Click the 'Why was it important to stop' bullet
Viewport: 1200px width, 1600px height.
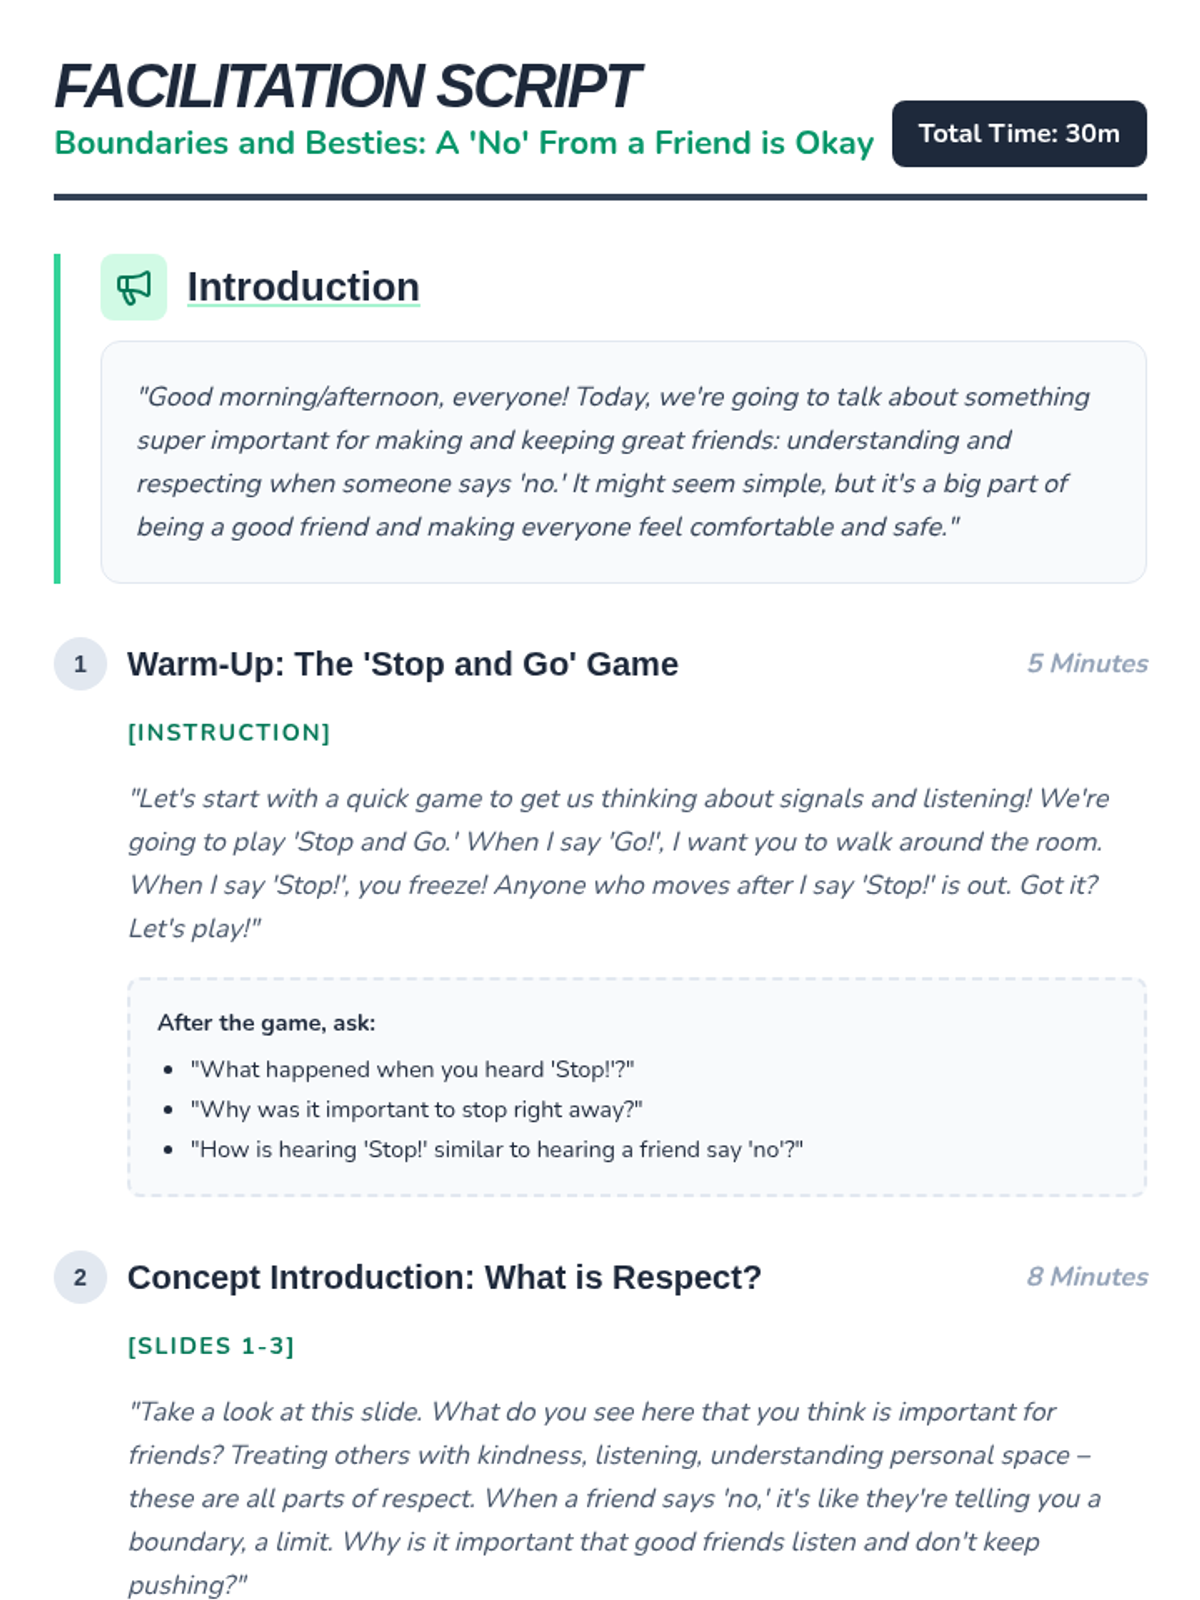tap(416, 1109)
